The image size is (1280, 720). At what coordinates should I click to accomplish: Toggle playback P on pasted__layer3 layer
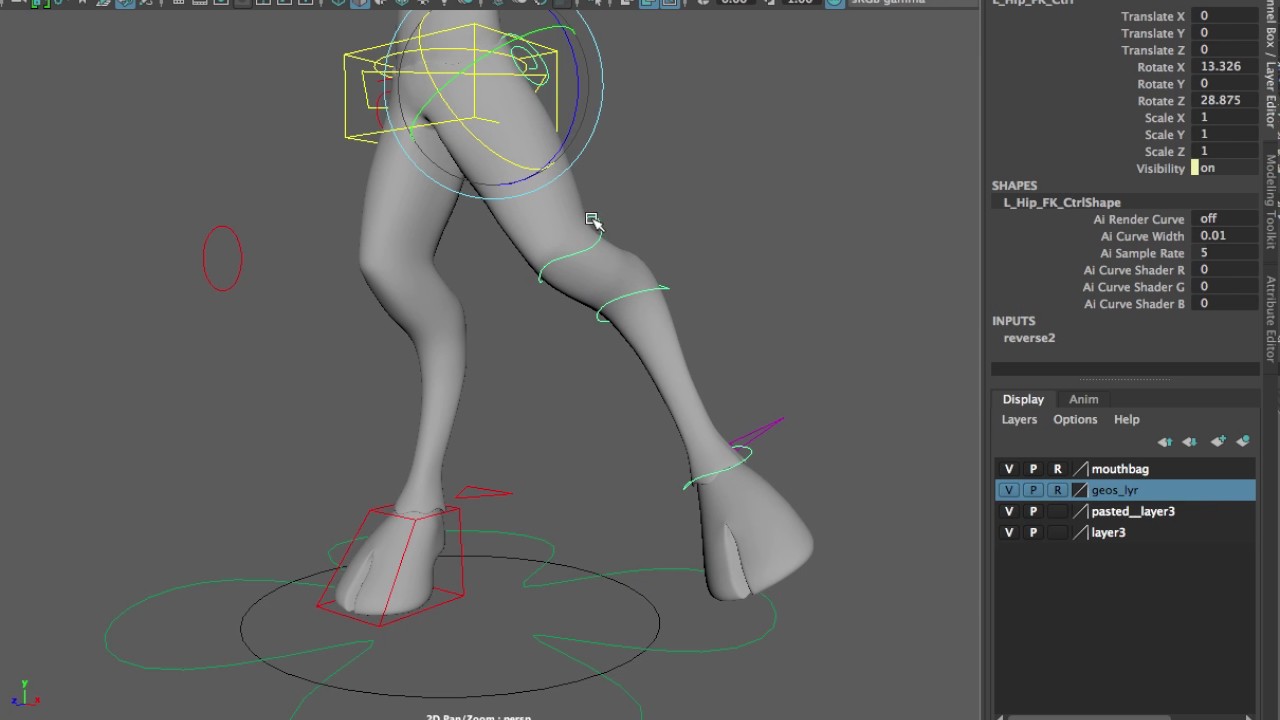click(x=1033, y=511)
